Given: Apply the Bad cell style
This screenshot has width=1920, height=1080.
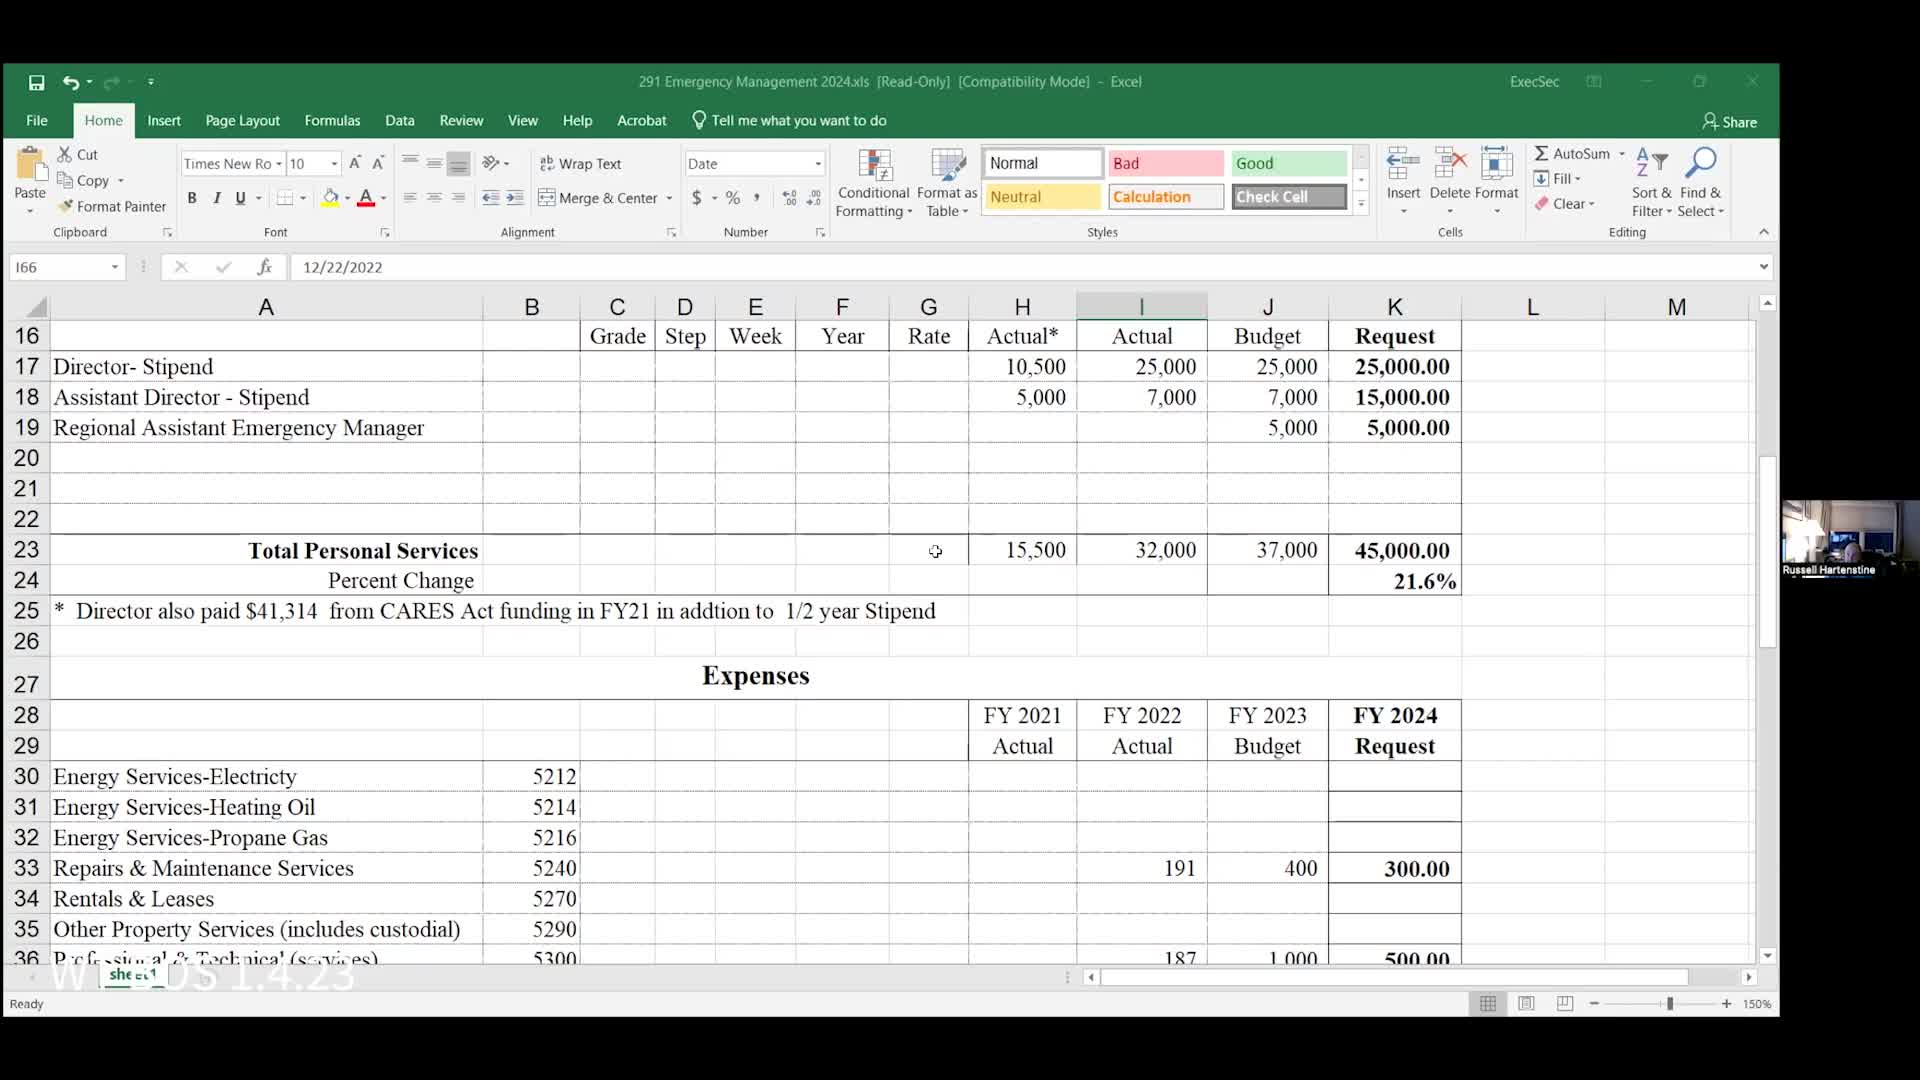Looking at the screenshot, I should pos(1166,163).
